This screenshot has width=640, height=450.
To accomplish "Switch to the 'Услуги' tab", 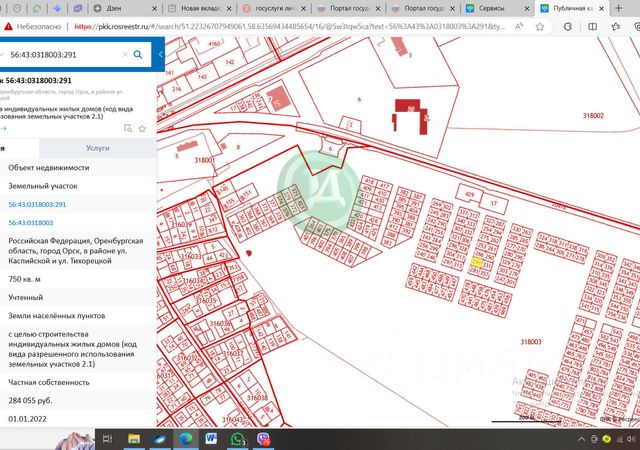I will pyautogui.click(x=98, y=147).
